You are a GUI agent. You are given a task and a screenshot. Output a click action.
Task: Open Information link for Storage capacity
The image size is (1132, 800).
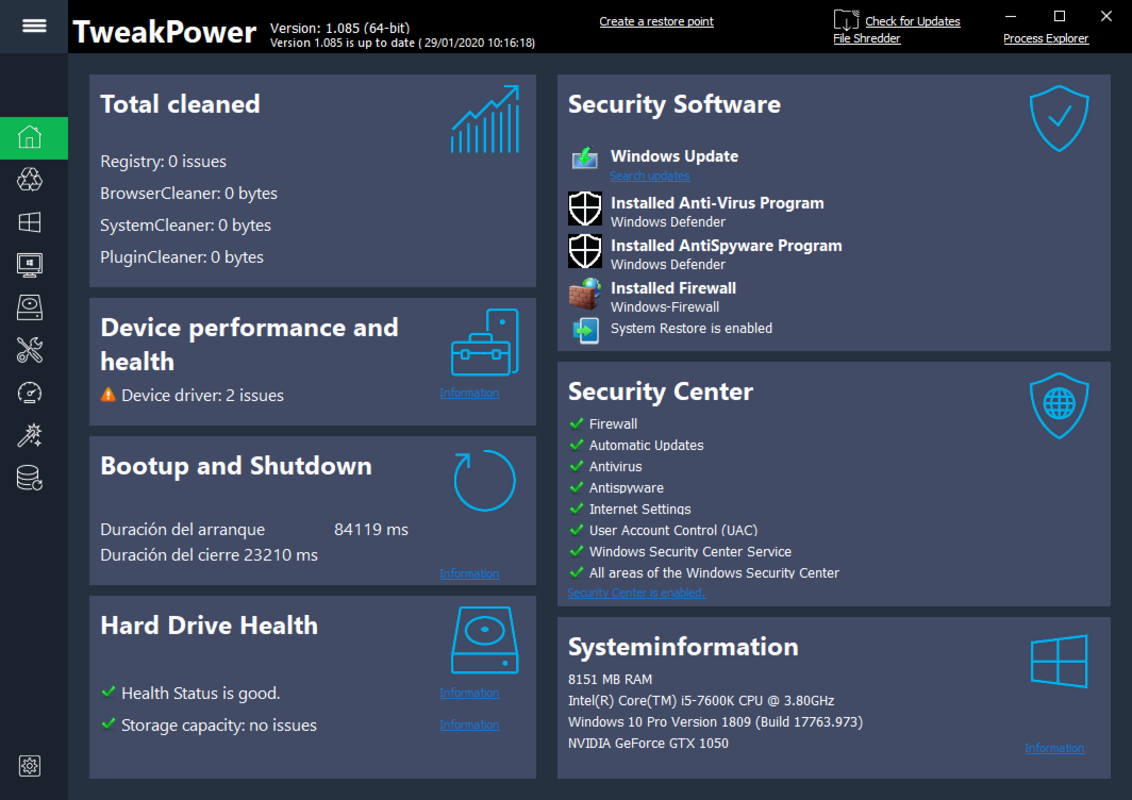point(469,725)
